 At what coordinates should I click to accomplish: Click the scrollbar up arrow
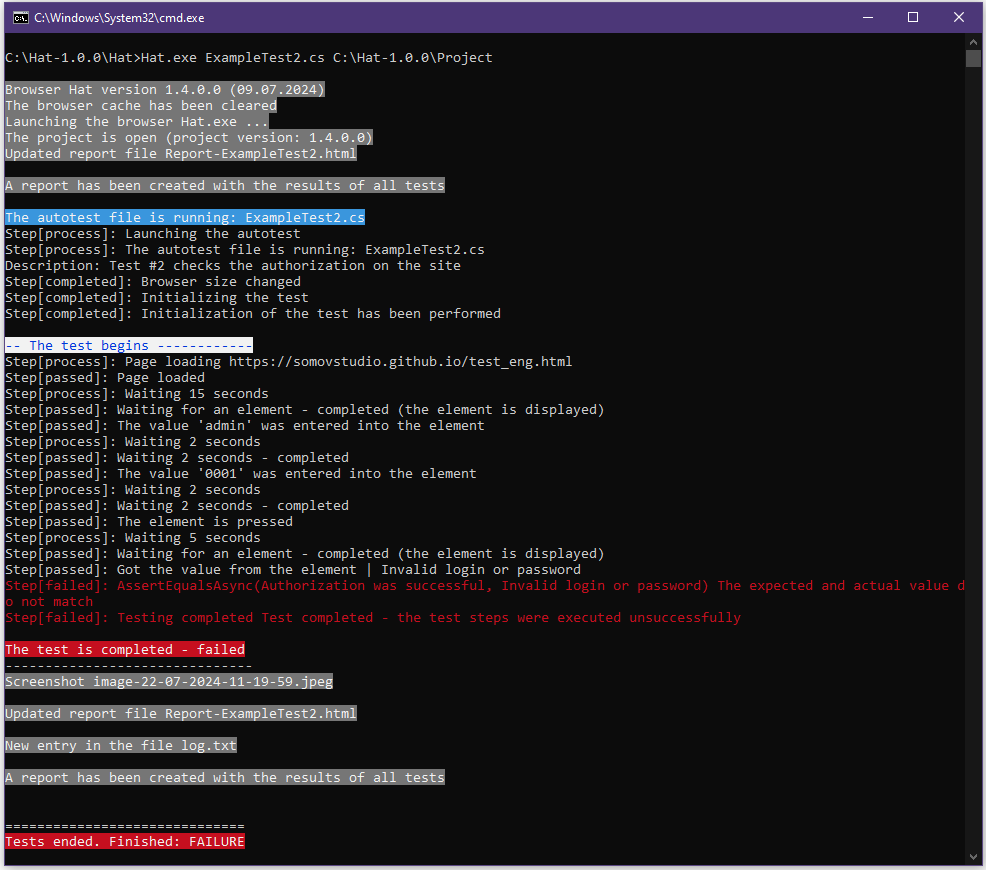(x=973, y=41)
